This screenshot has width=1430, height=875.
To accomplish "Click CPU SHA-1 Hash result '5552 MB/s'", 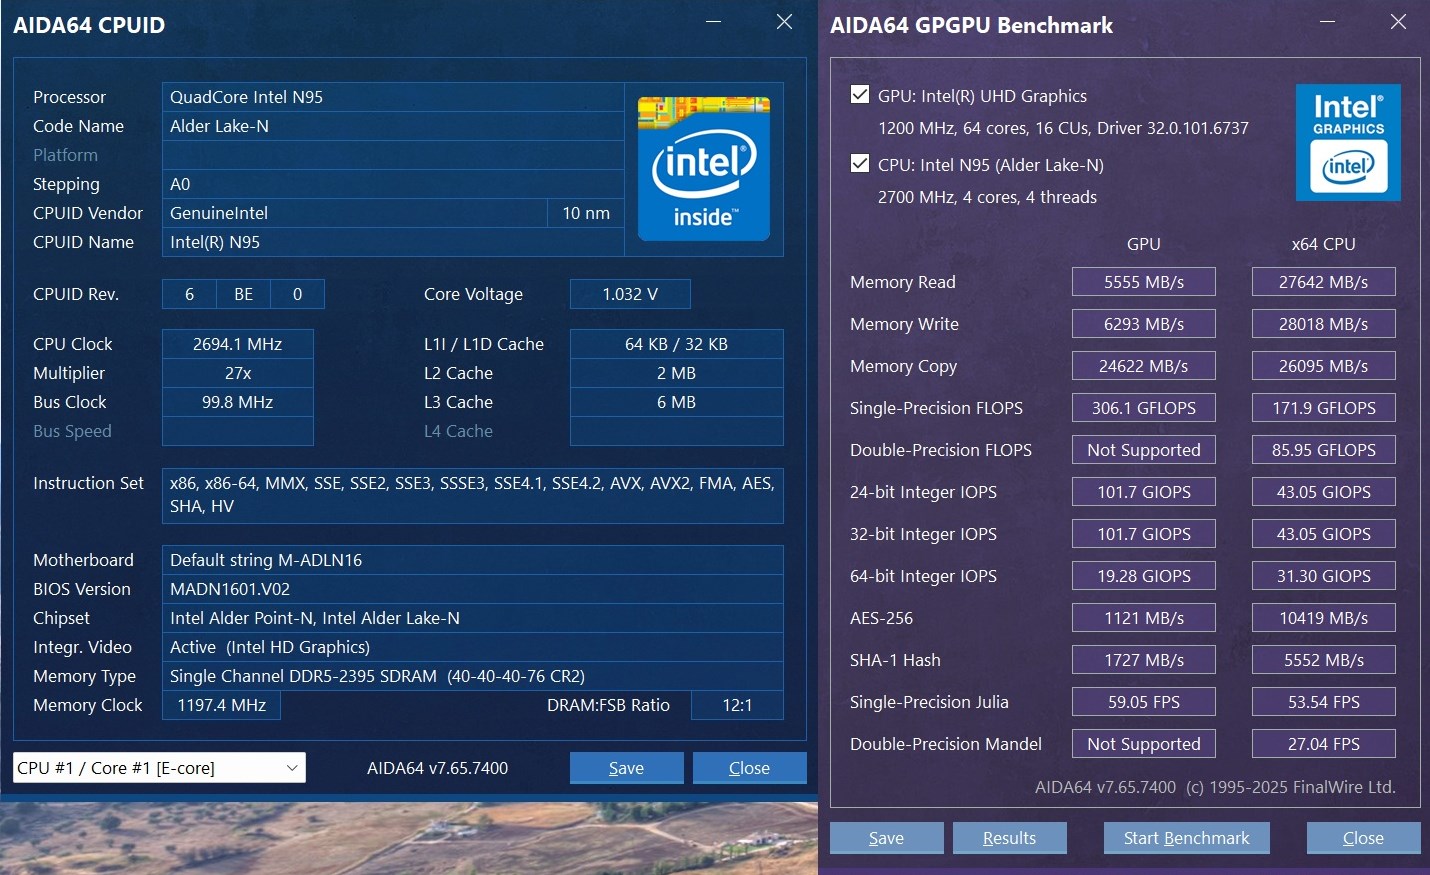I will (x=1324, y=660).
